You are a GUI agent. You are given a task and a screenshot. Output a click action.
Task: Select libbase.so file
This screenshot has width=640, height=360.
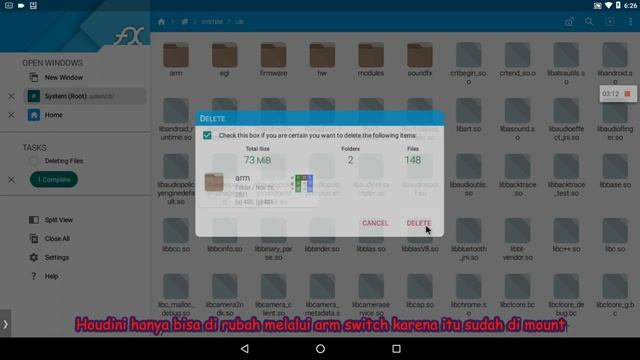tap(615, 171)
